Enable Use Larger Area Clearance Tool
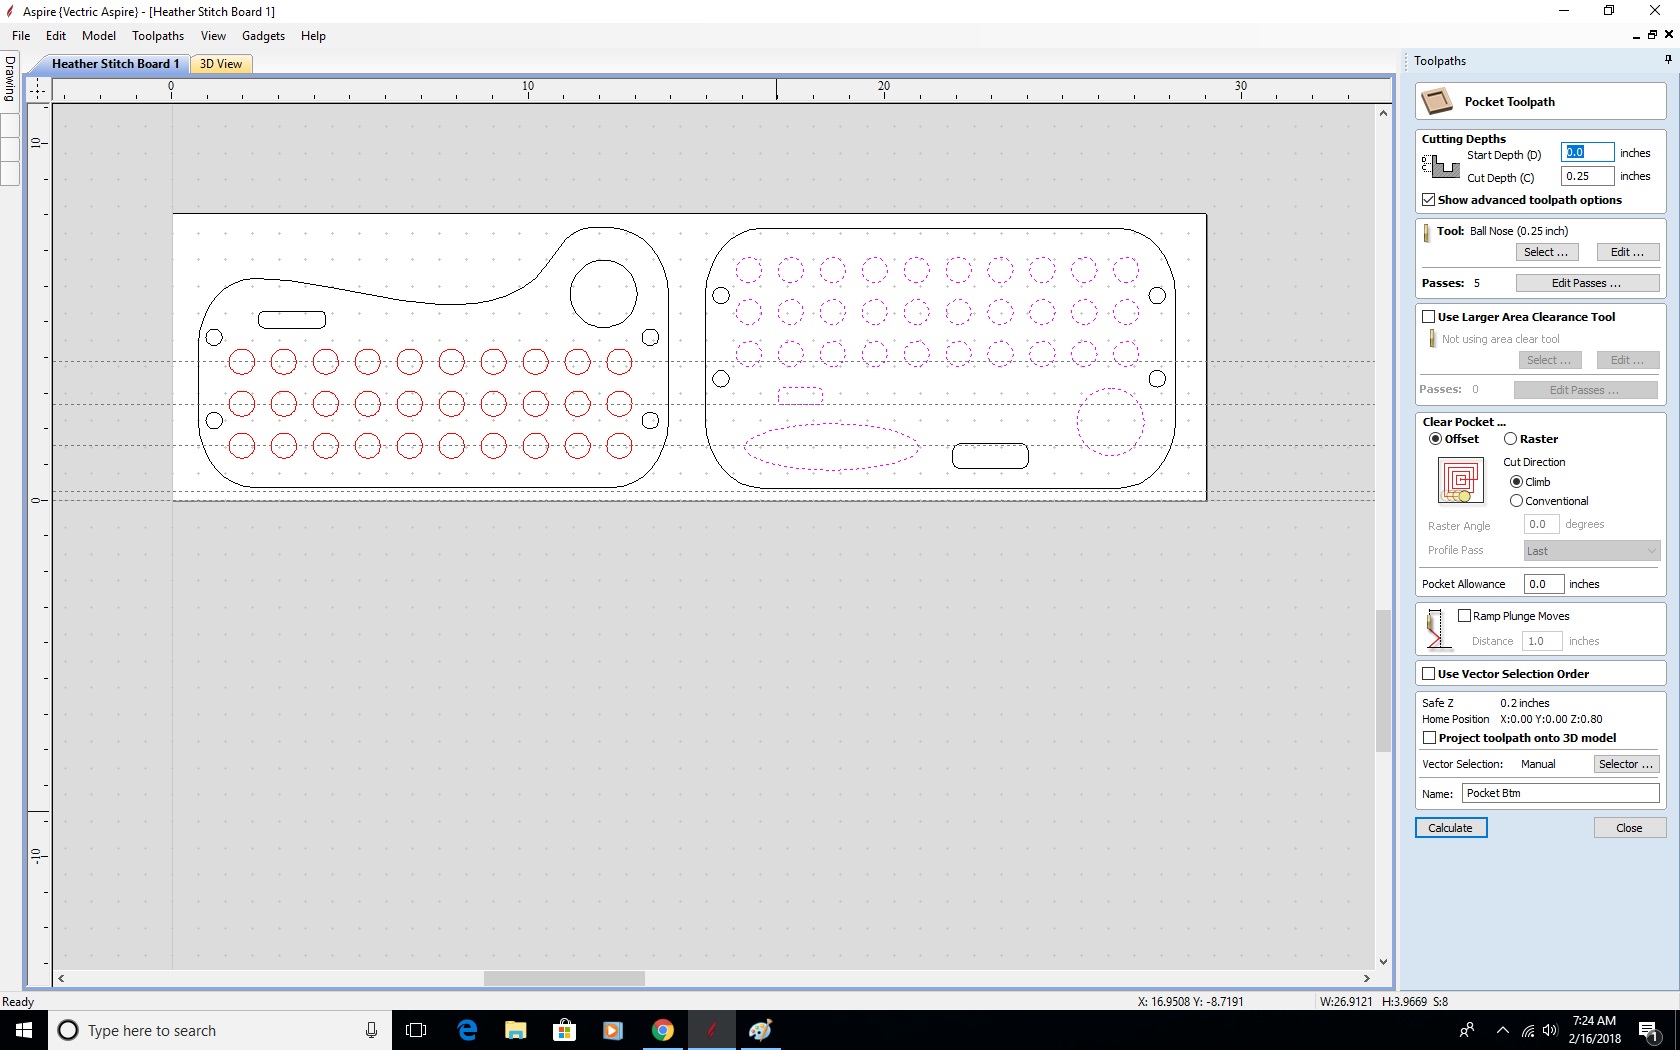 tap(1429, 317)
